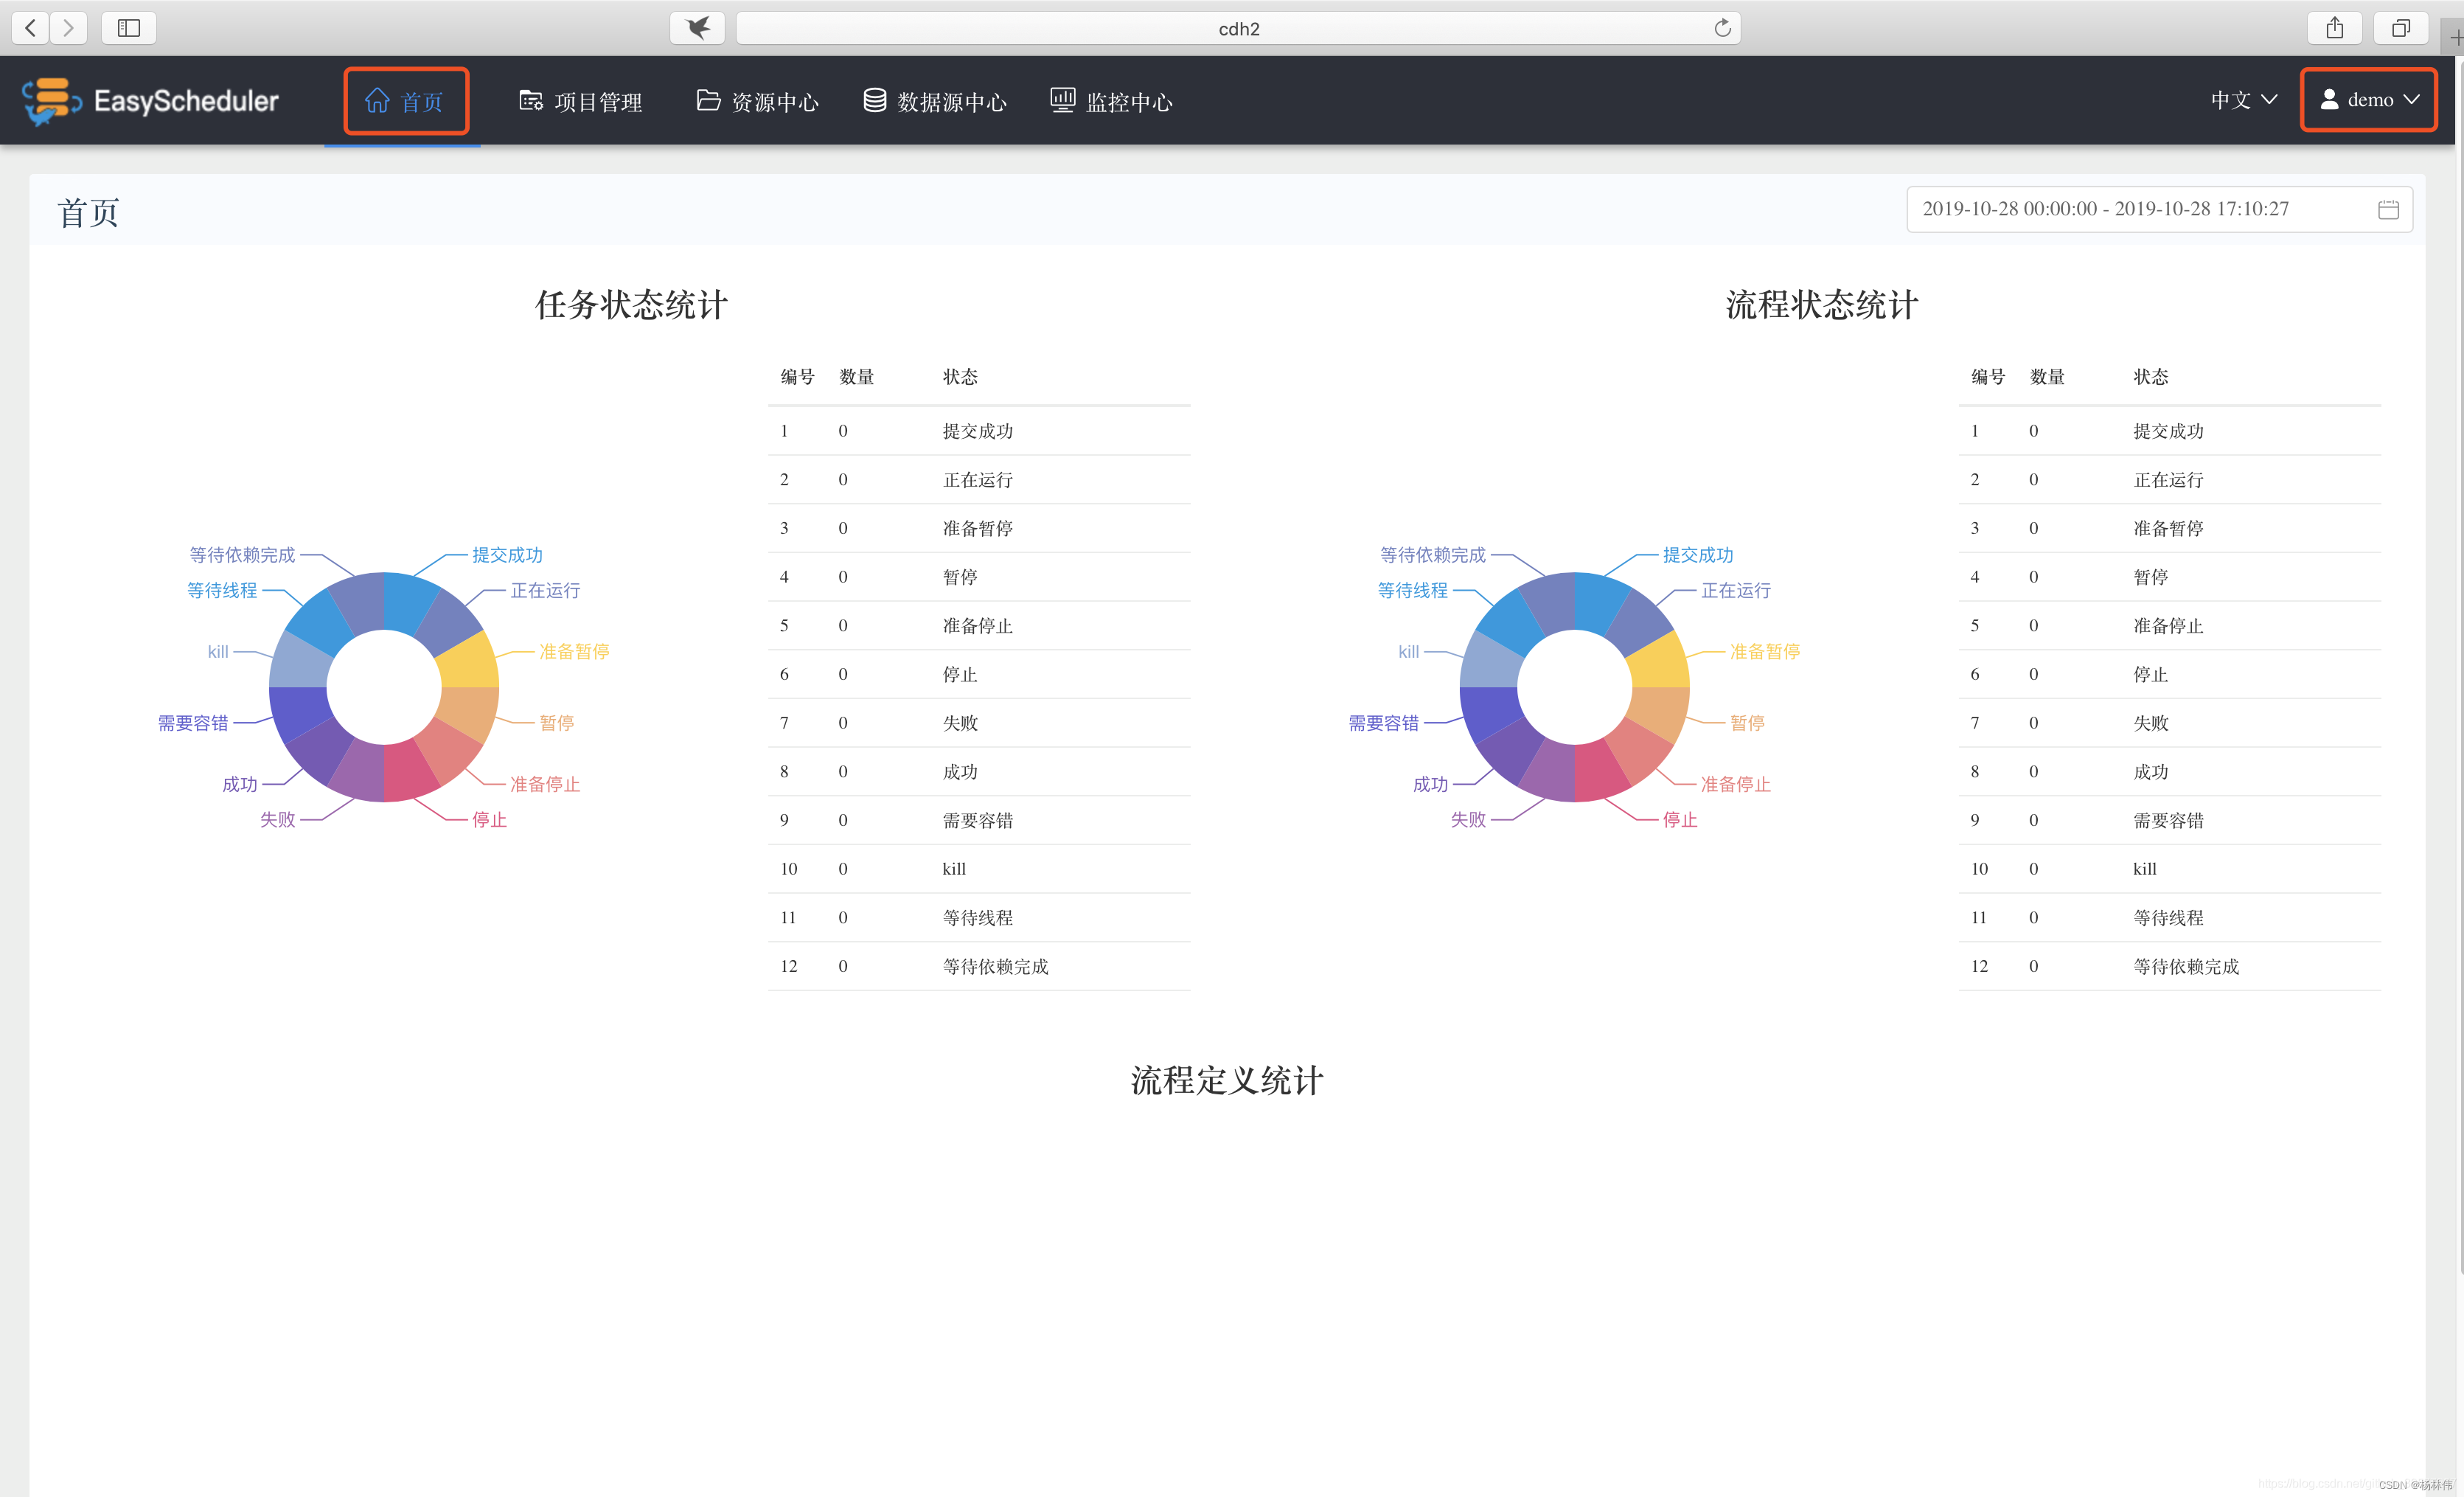
Task: Click the cdh2 browser address bar
Action: tap(1238, 28)
